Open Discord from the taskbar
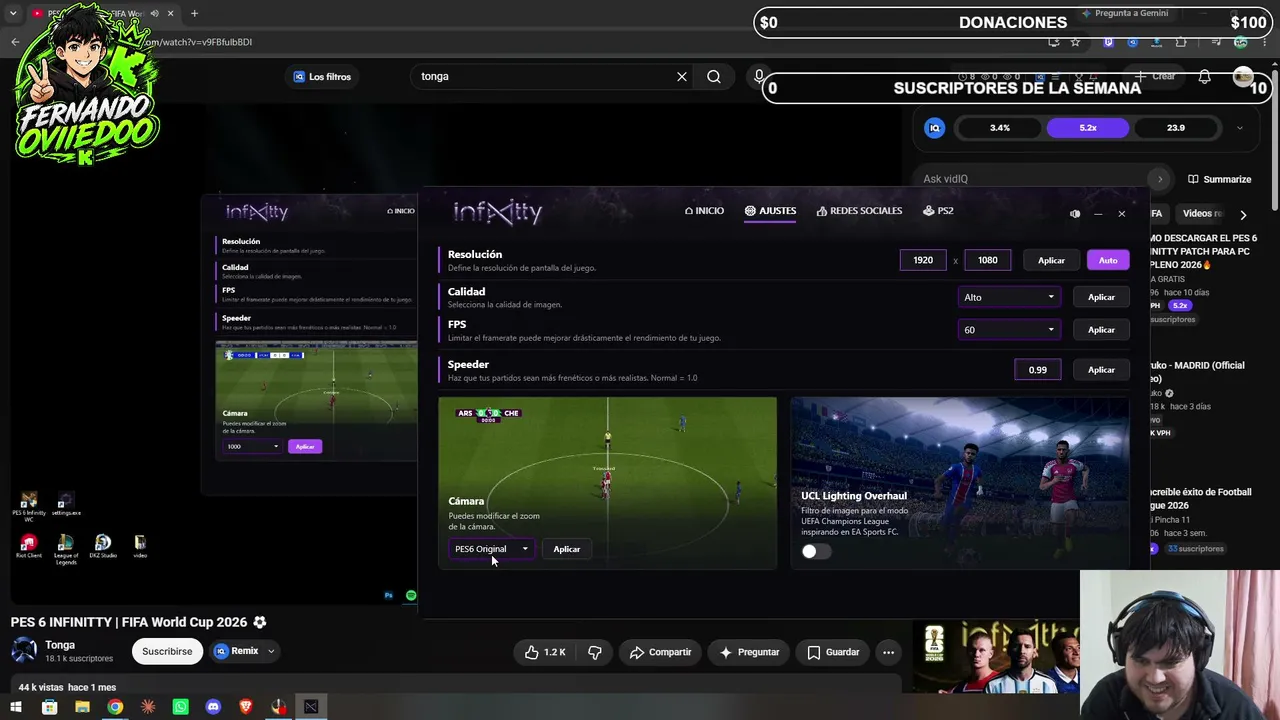The image size is (1280, 720). 213,707
